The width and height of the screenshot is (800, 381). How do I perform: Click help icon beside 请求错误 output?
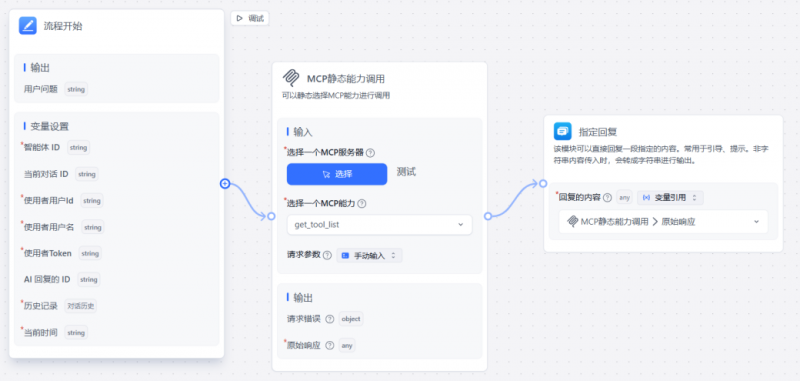(x=330, y=319)
